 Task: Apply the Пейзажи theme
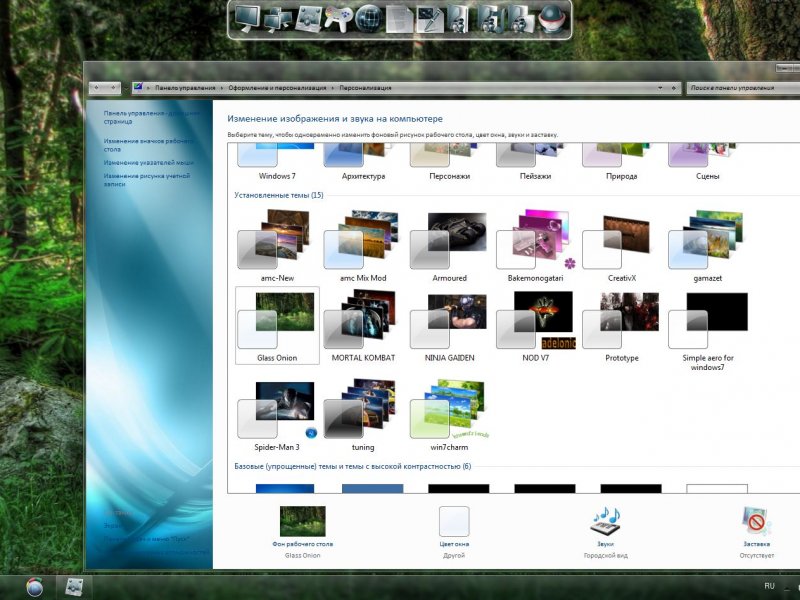[535, 162]
